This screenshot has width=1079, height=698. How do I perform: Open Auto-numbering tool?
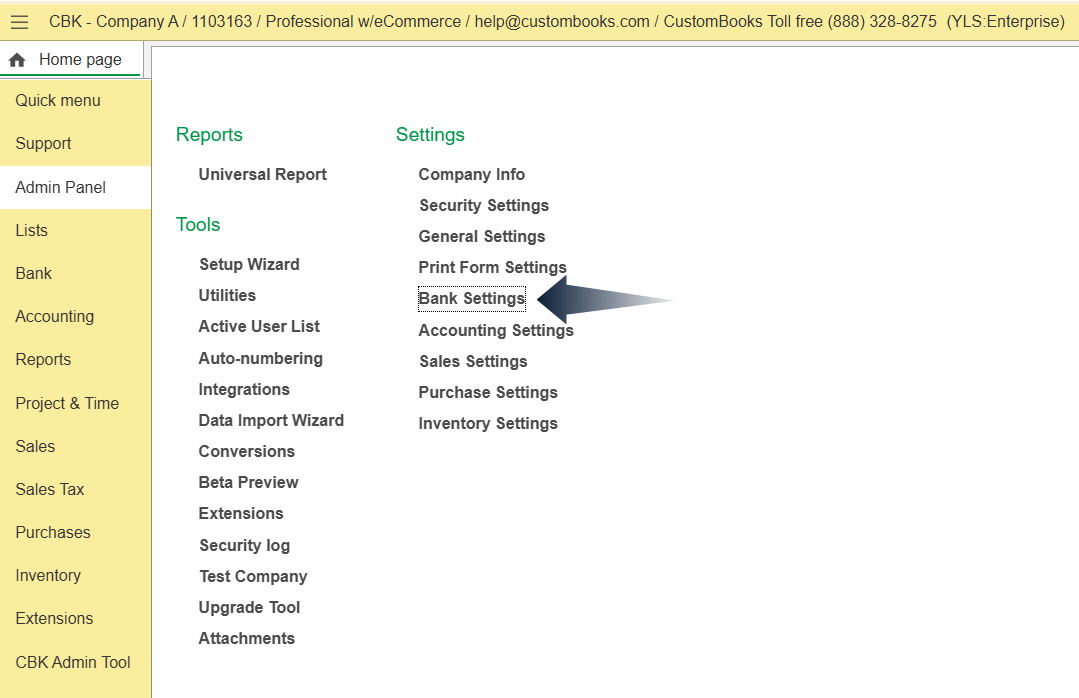(x=260, y=358)
